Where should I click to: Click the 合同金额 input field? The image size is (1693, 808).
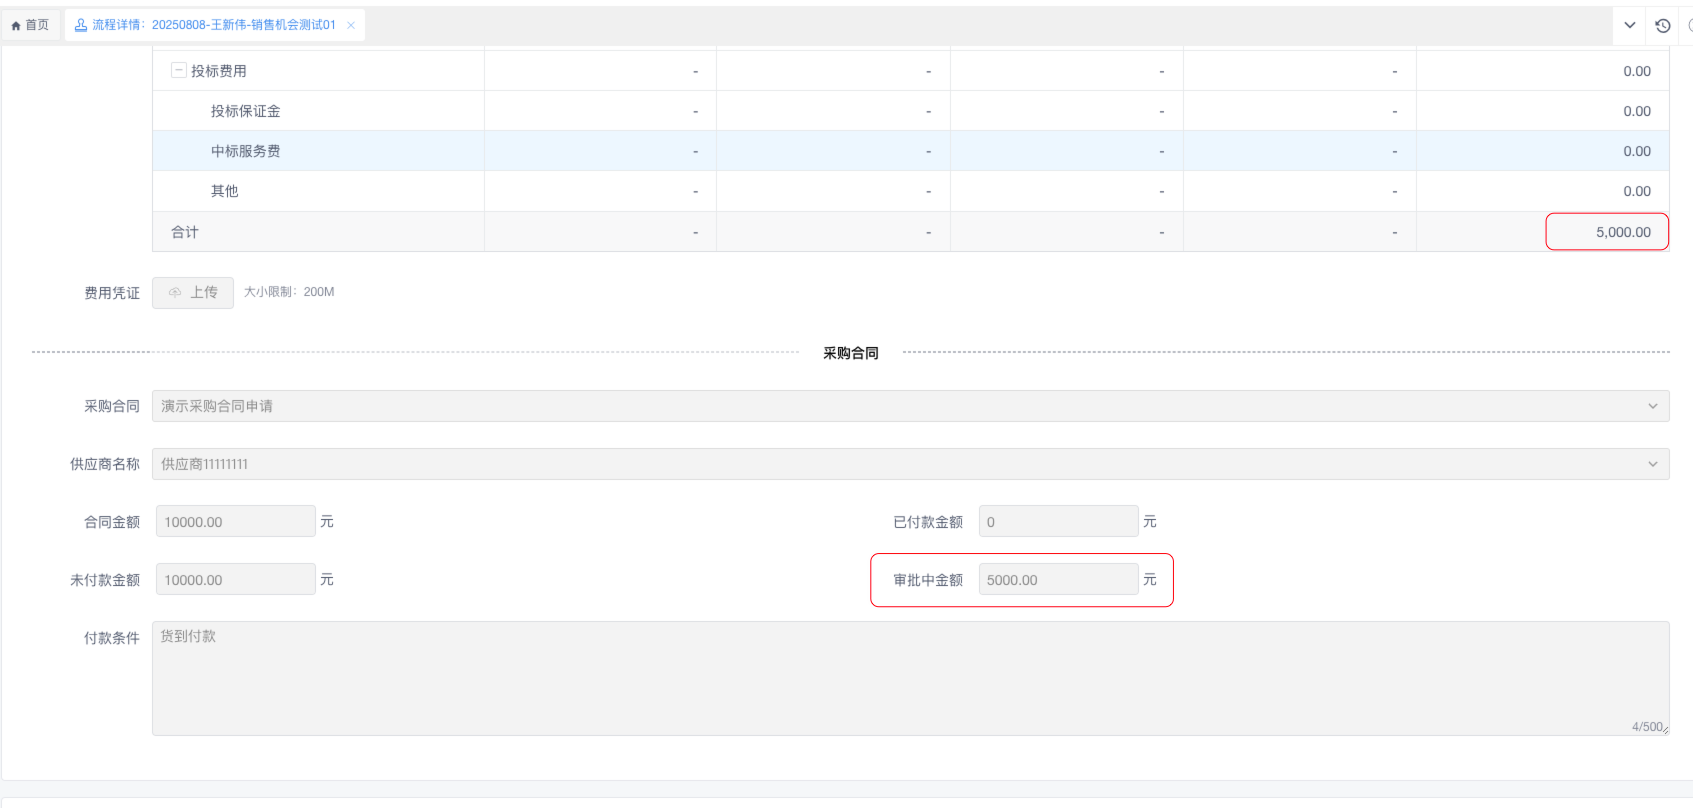(235, 522)
